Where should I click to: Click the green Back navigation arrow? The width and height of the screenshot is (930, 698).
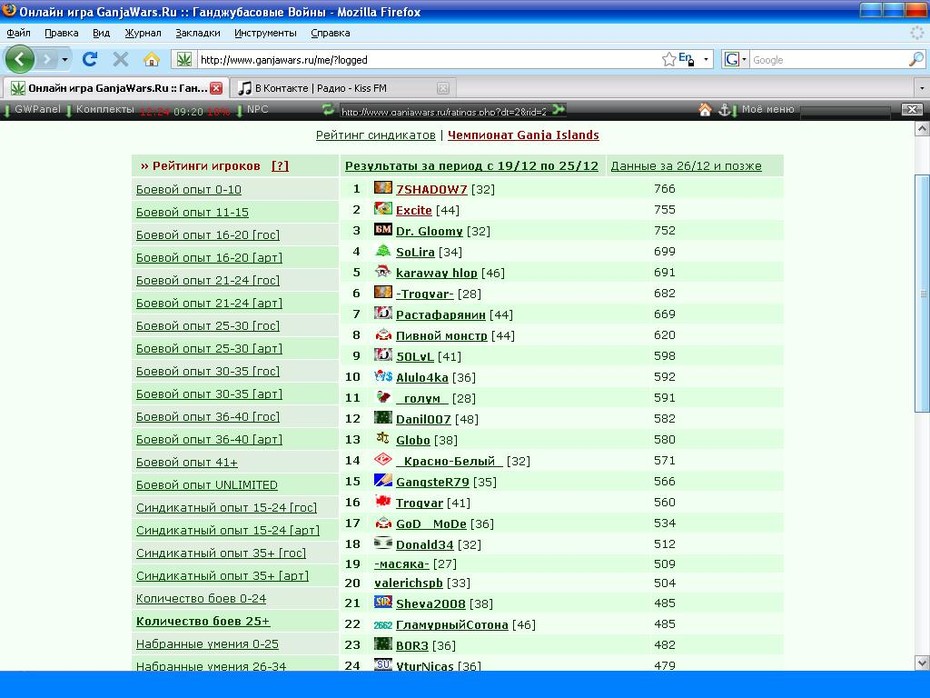pos(19,59)
